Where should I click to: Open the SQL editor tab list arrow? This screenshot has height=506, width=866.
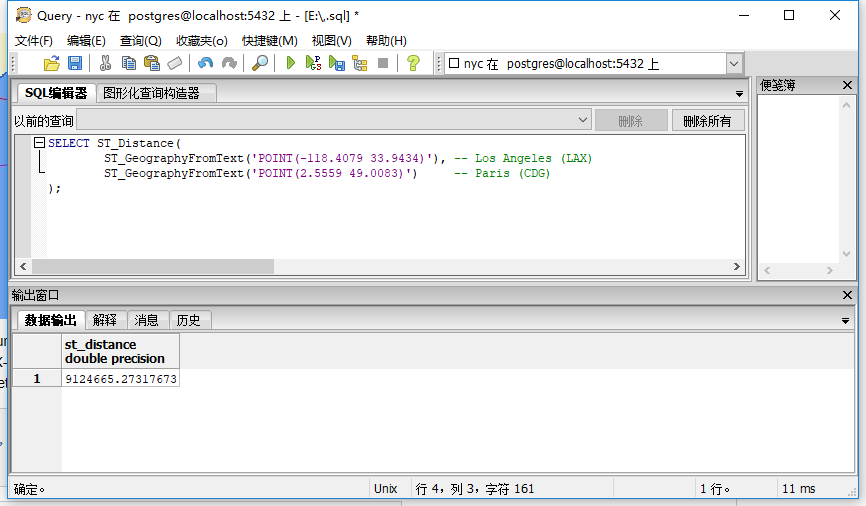tap(739, 94)
